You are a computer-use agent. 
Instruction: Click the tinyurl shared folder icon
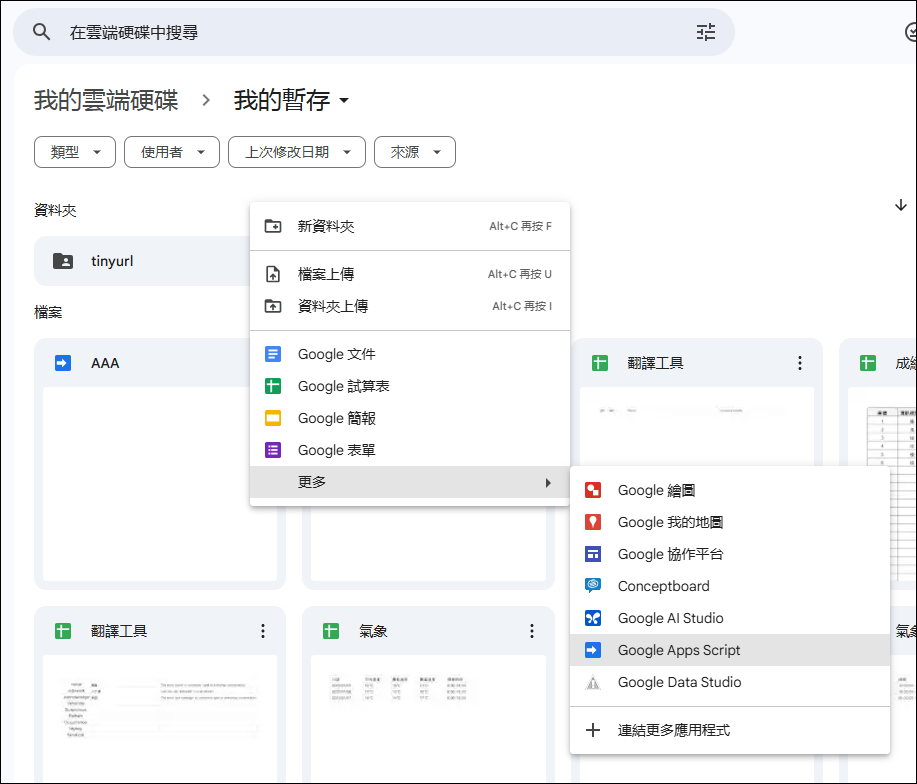pos(63,261)
